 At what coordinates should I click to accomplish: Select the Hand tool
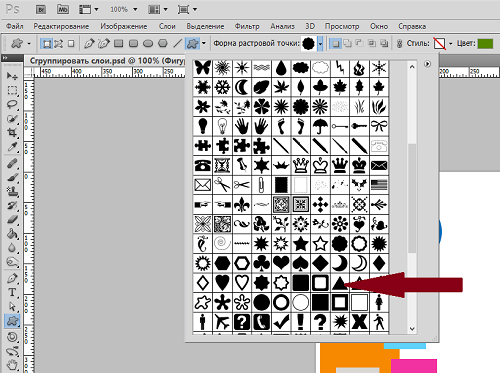(x=12, y=365)
